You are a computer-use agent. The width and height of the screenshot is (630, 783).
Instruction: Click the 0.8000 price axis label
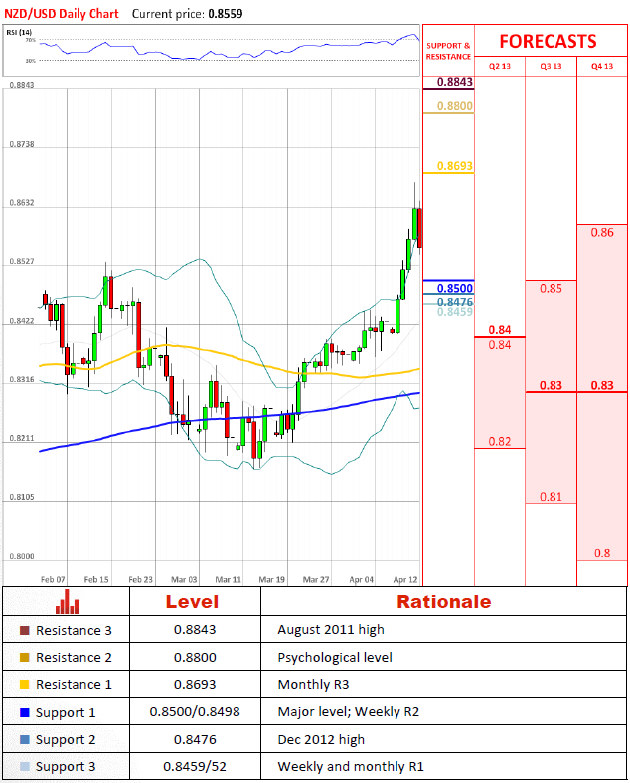[22, 556]
